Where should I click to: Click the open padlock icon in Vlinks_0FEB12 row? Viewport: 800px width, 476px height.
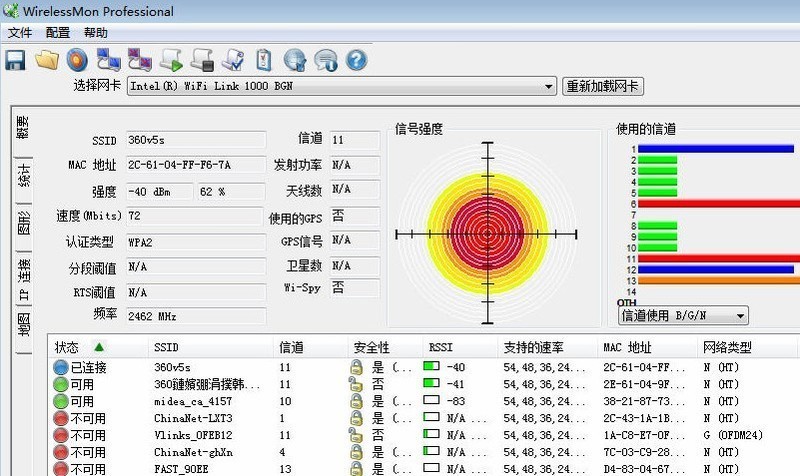[355, 435]
